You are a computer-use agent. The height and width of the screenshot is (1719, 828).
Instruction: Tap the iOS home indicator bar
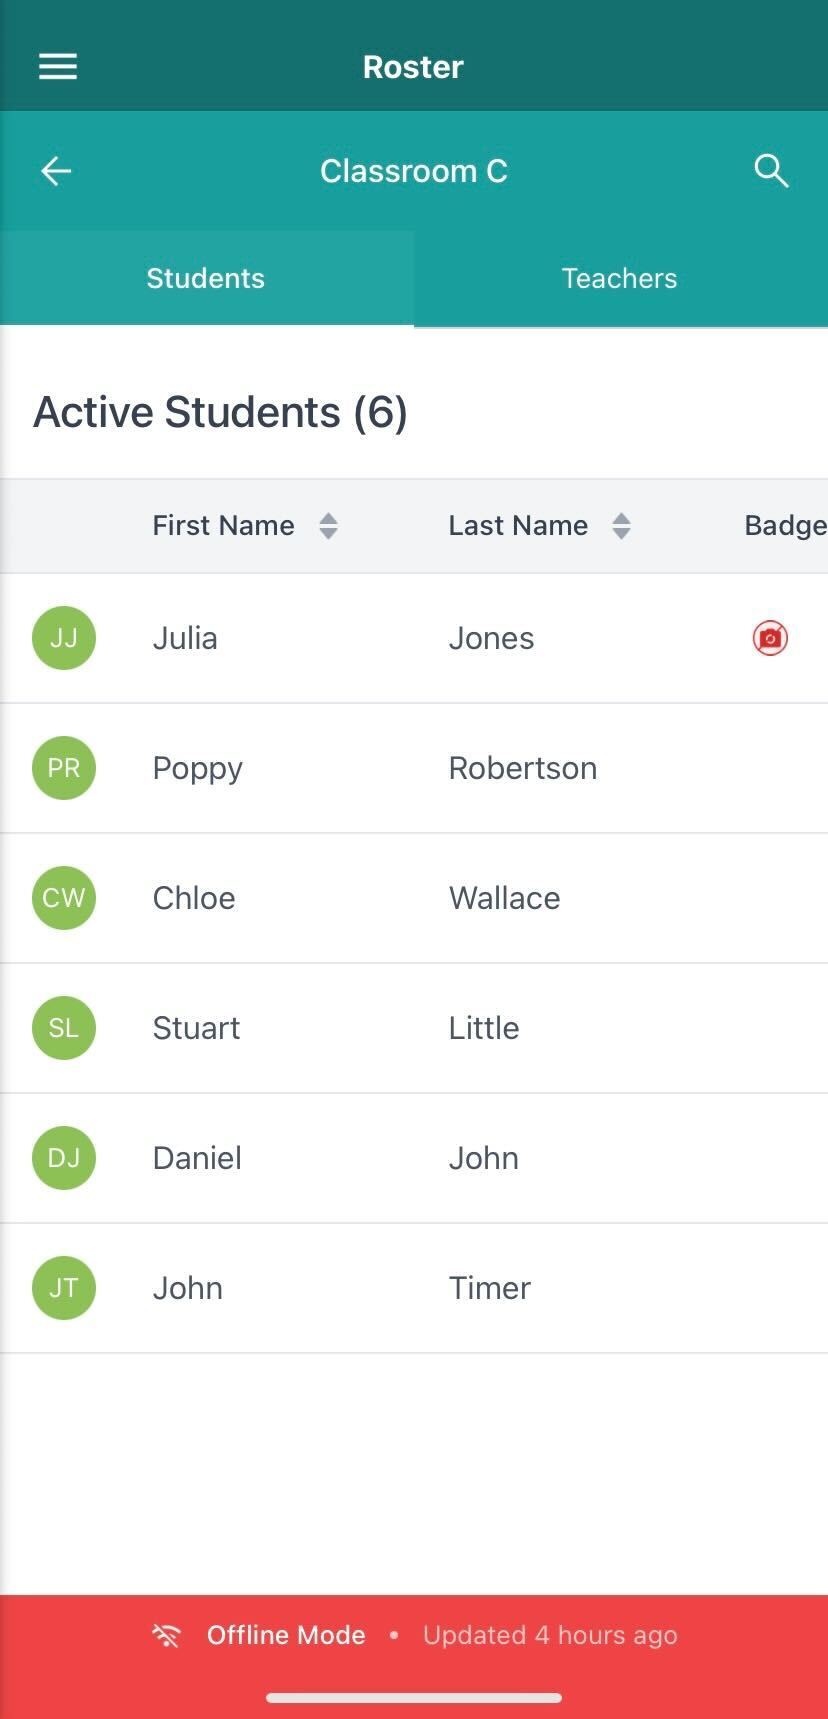(x=414, y=1697)
